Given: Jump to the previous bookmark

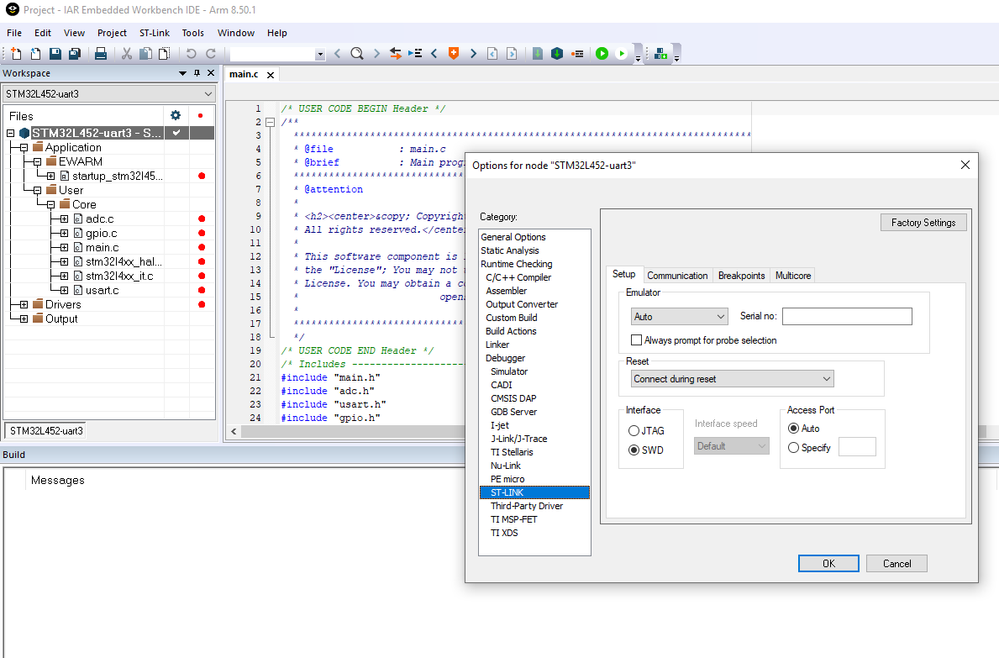Looking at the screenshot, I should (435, 54).
